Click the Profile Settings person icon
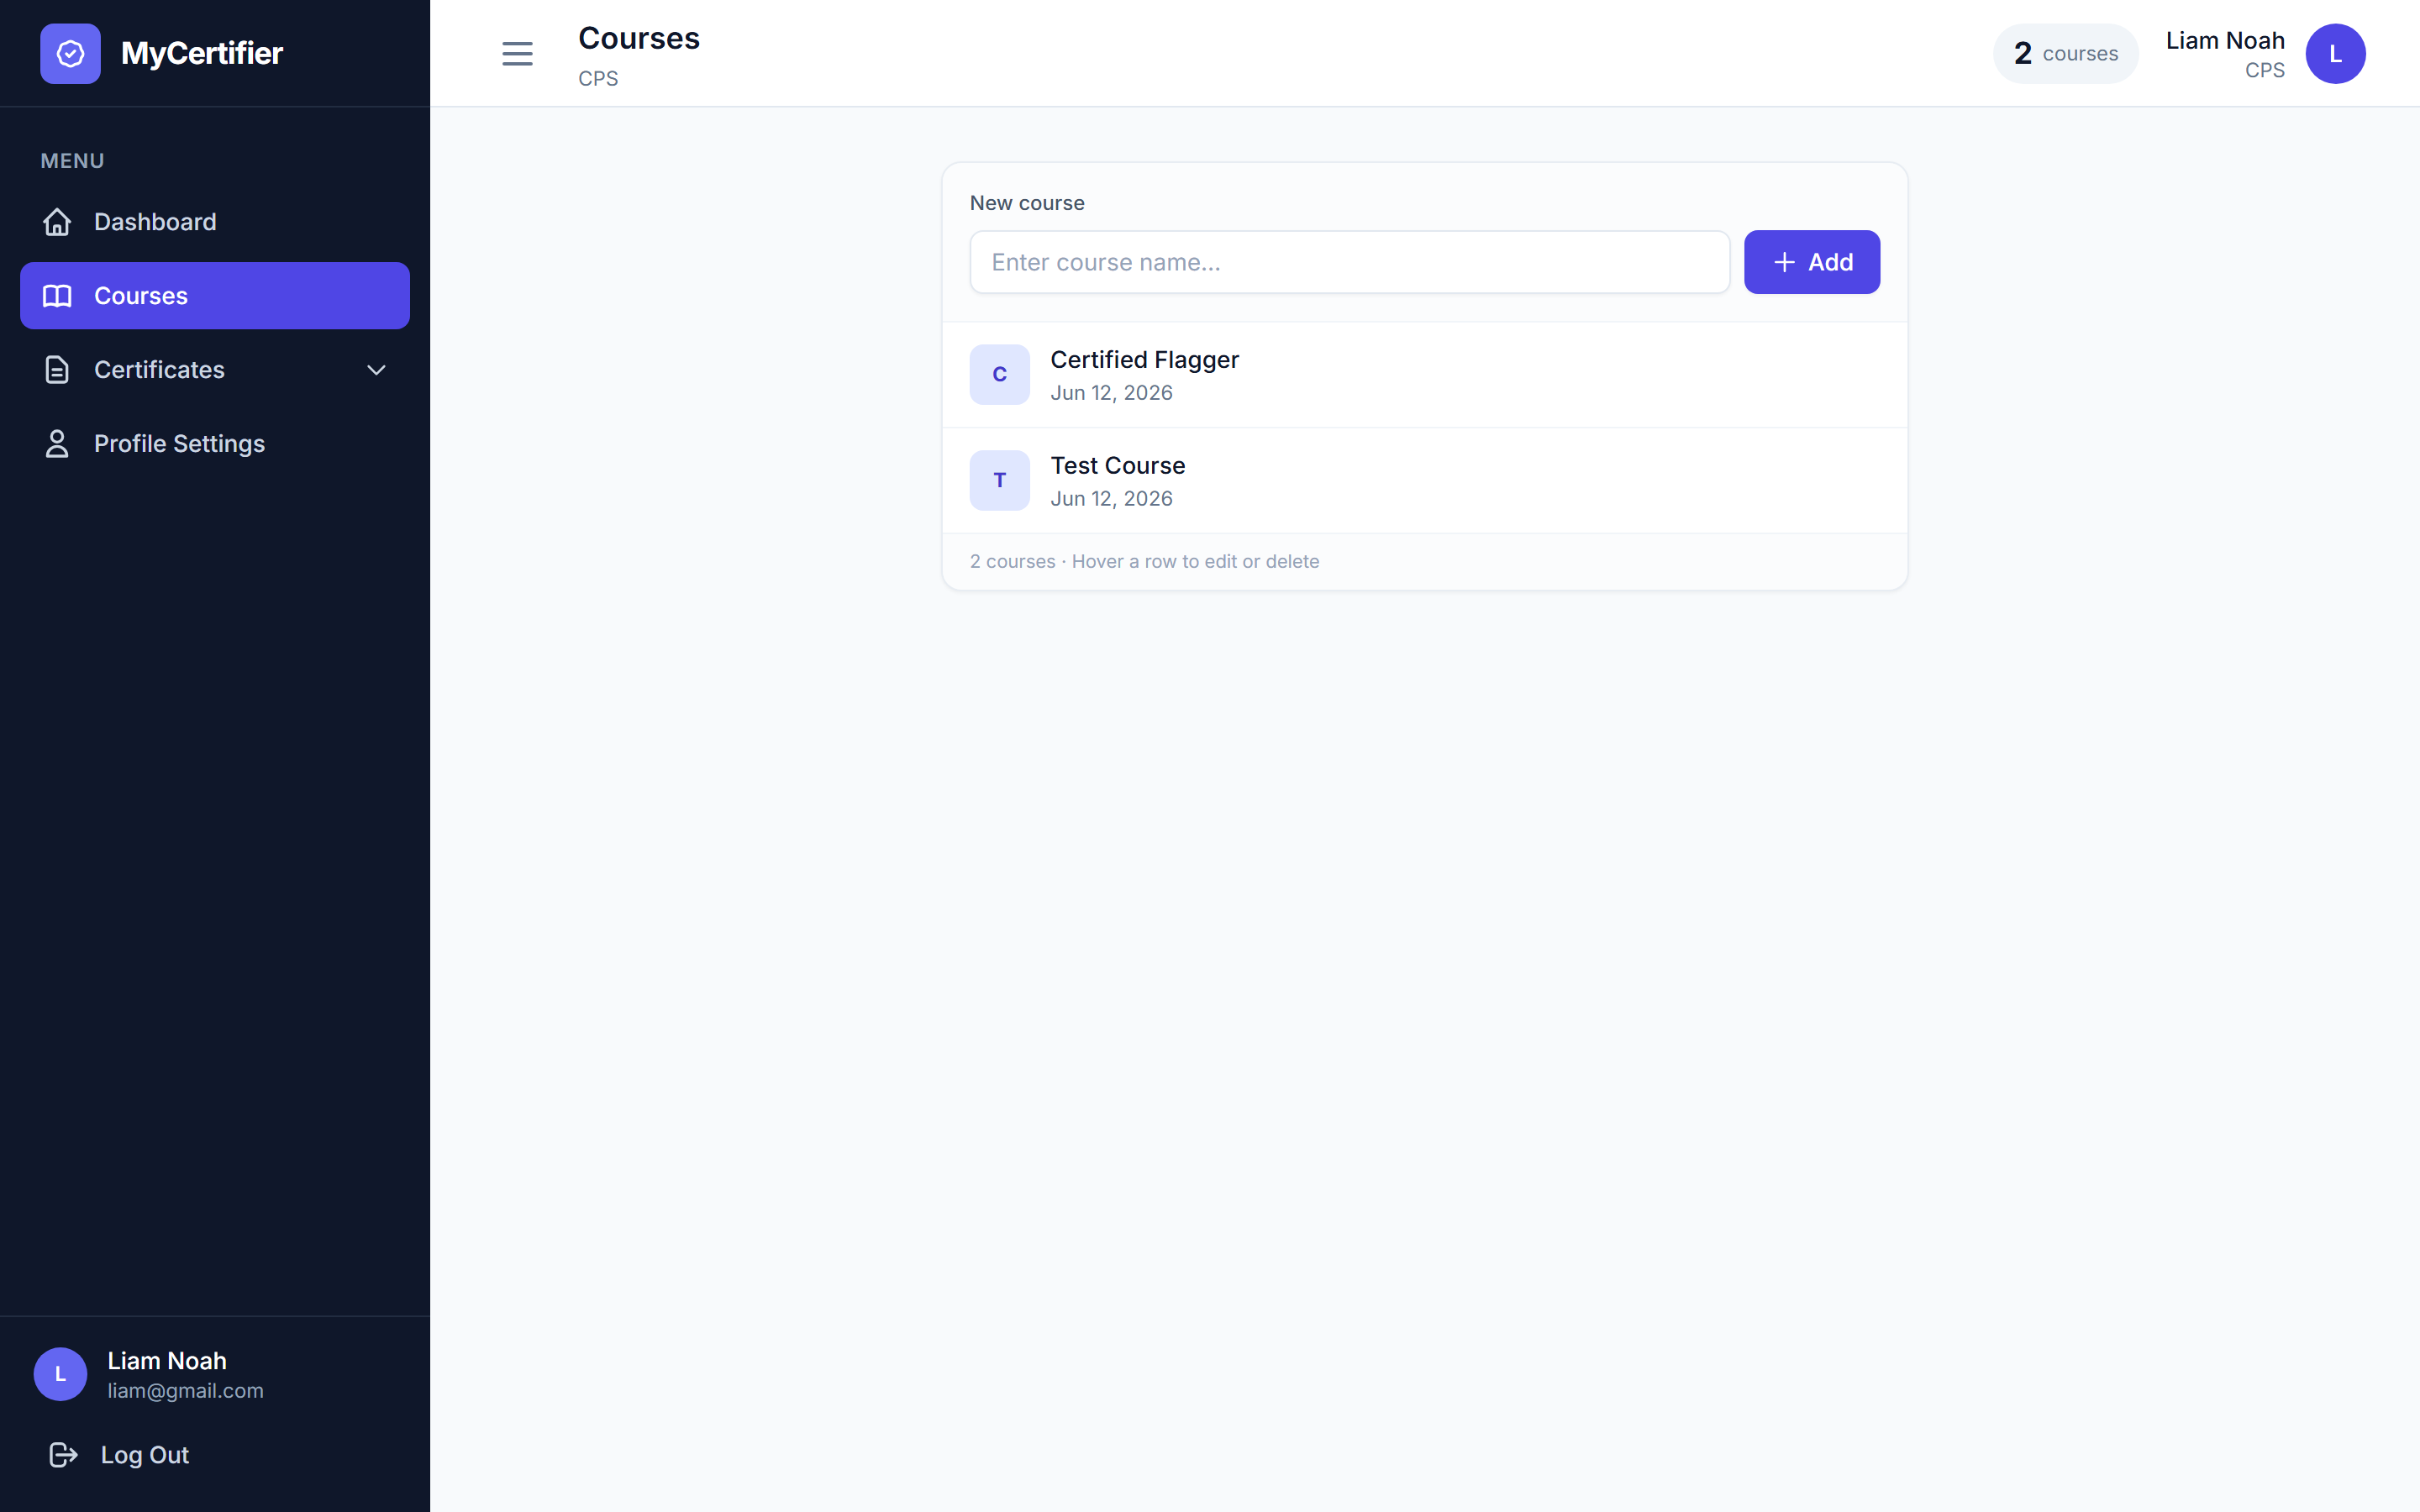2420x1512 pixels. (x=57, y=444)
